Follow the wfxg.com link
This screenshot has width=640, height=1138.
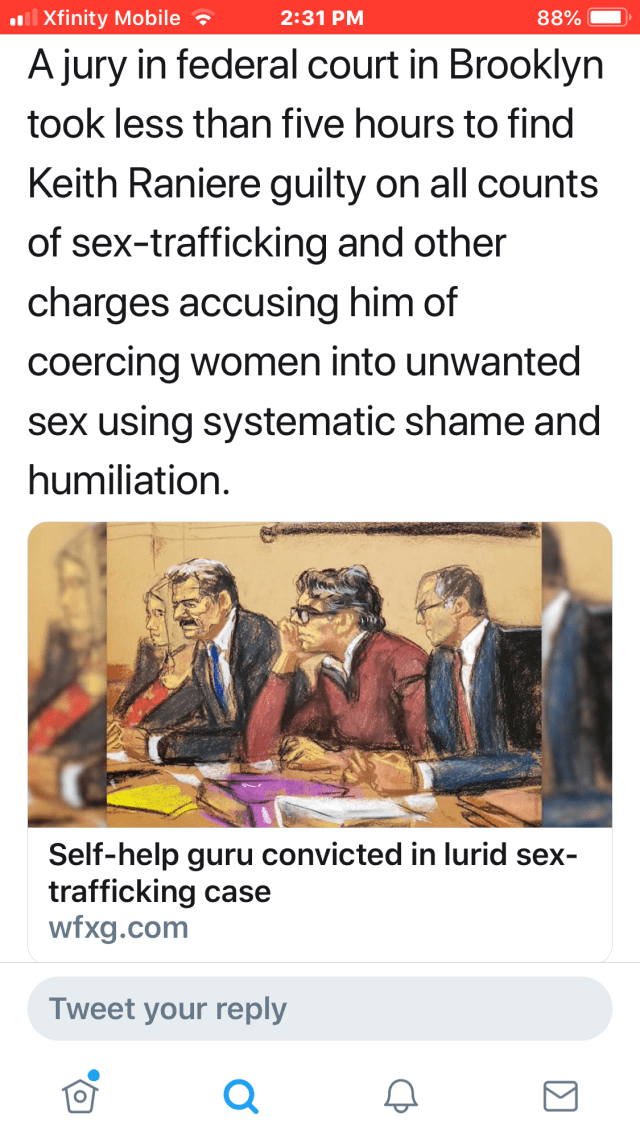coord(118,928)
